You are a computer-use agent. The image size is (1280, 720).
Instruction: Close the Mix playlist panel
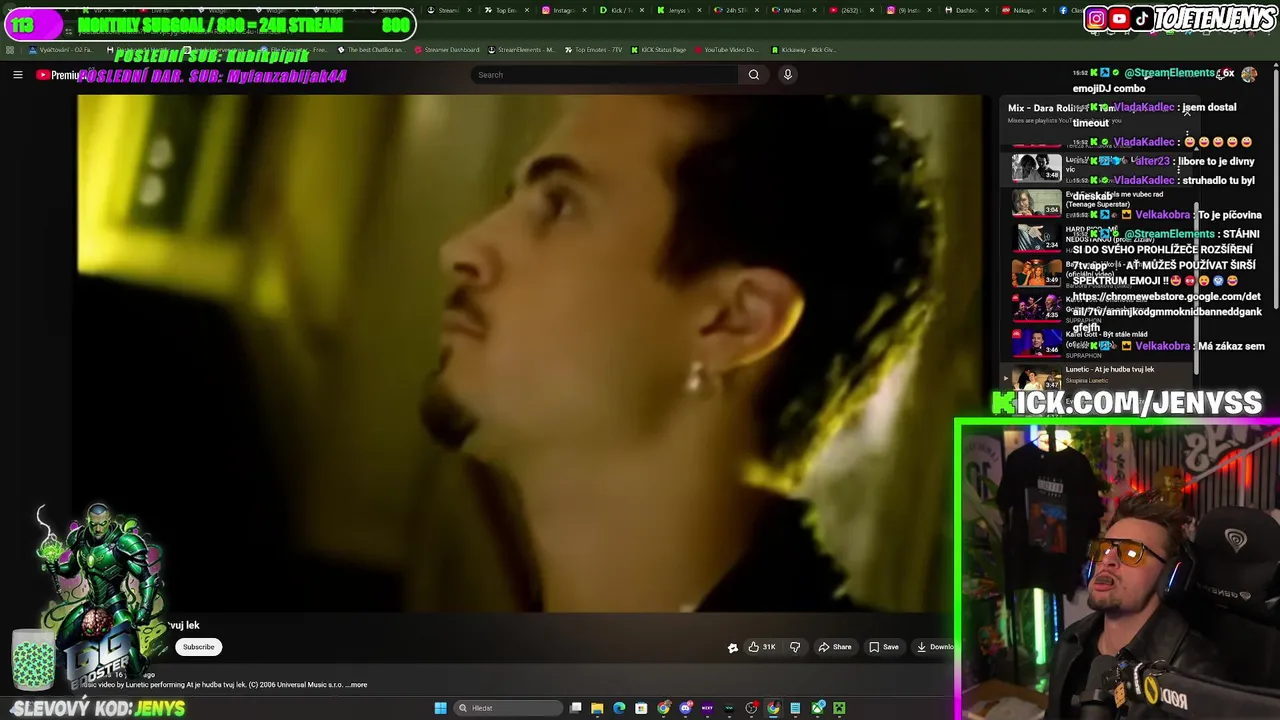pos(1186,111)
